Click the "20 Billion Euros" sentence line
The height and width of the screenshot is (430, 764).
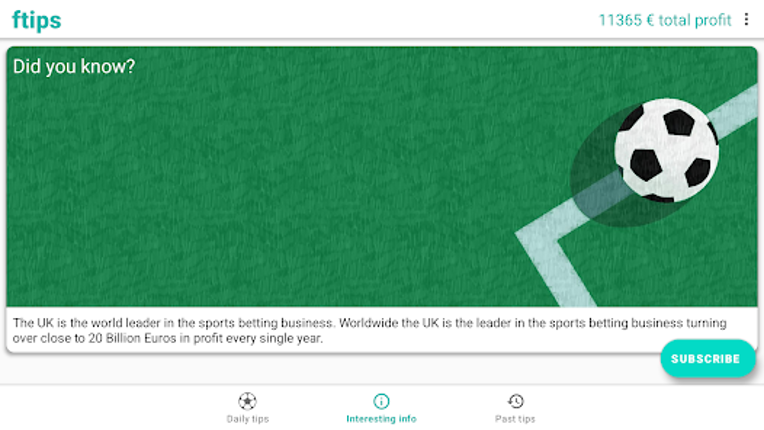coord(170,339)
